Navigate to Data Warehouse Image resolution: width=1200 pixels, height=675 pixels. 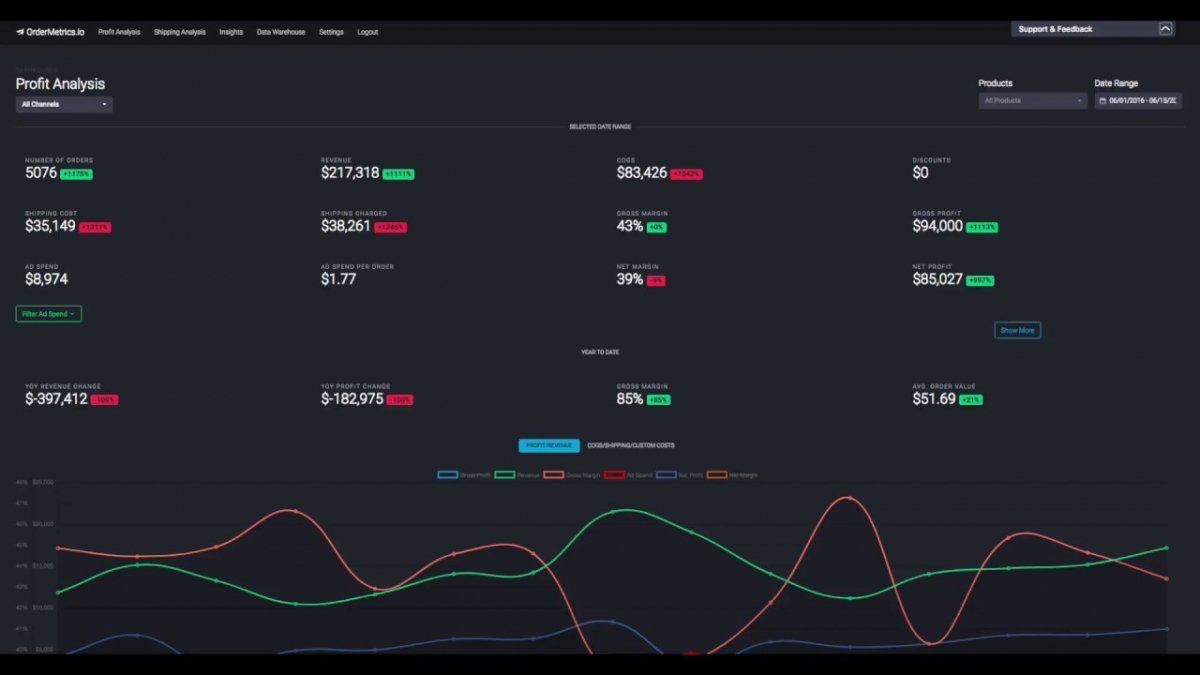(x=281, y=31)
